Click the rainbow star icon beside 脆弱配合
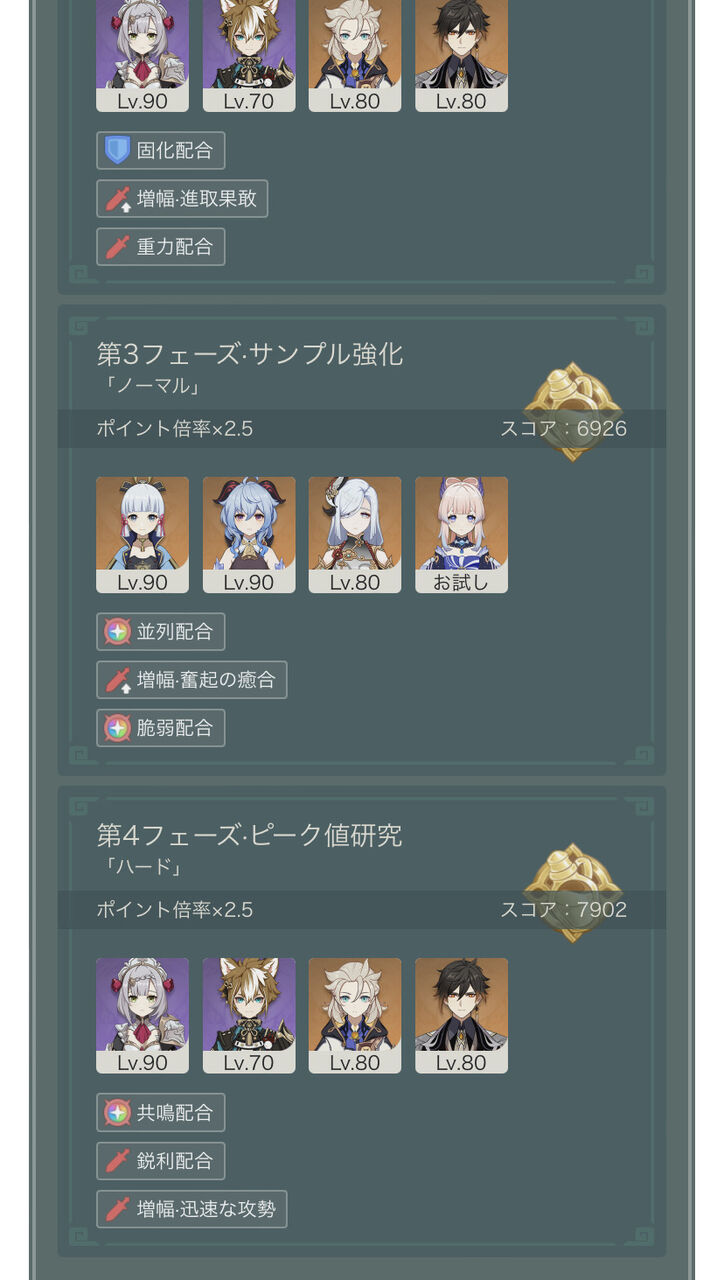Image resolution: width=724 pixels, height=1280 pixels. tap(118, 728)
